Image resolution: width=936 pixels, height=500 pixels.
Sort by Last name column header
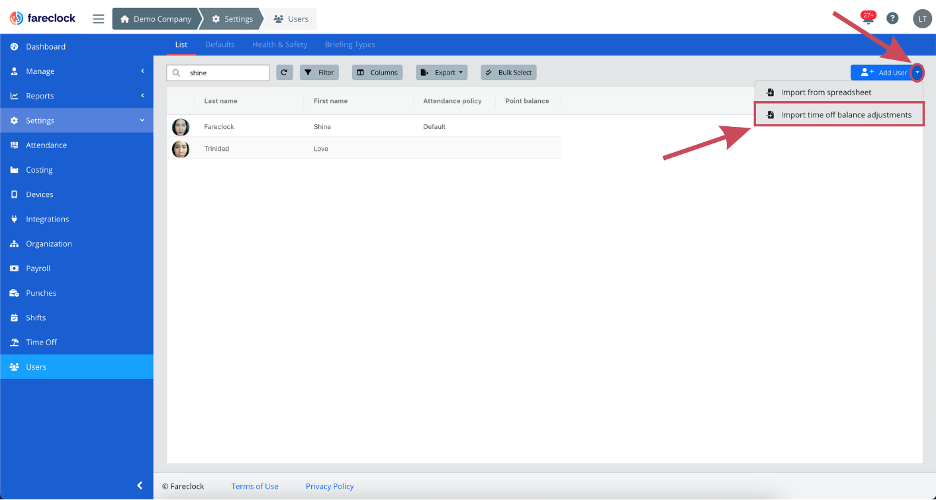(221, 101)
